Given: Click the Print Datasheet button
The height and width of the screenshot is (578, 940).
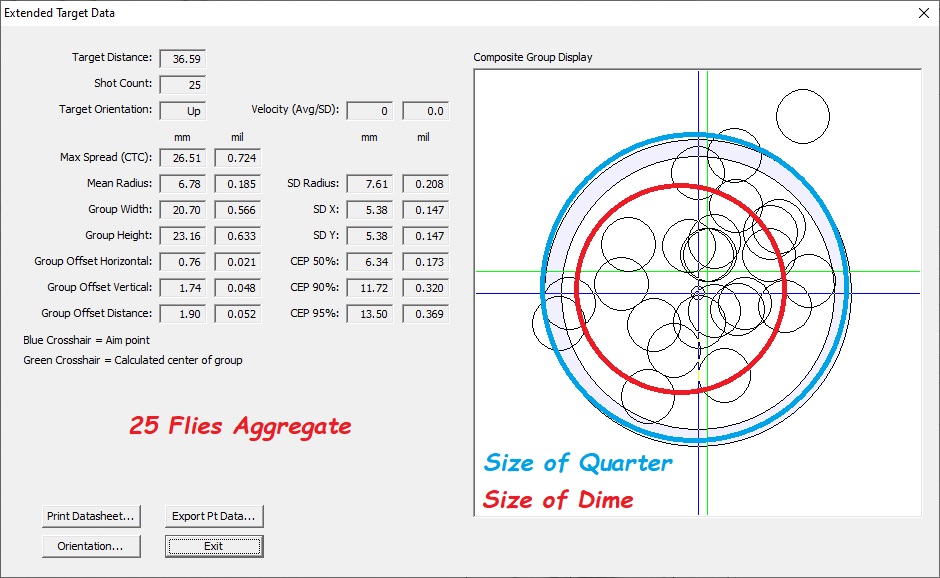Looking at the screenshot, I should [x=91, y=516].
